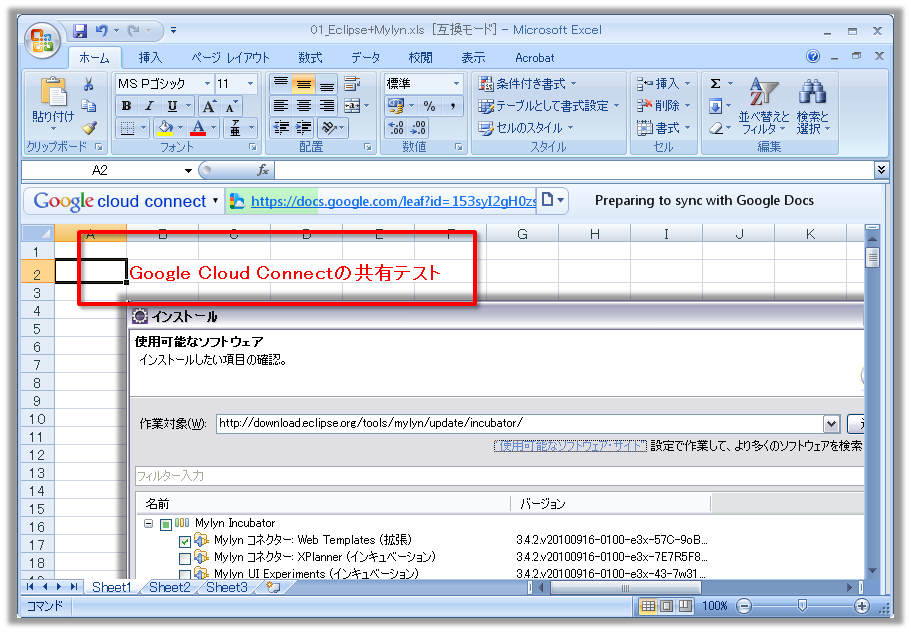The height and width of the screenshot is (632, 911).
Task: Click the Office button orb
Action: [x=42, y=41]
